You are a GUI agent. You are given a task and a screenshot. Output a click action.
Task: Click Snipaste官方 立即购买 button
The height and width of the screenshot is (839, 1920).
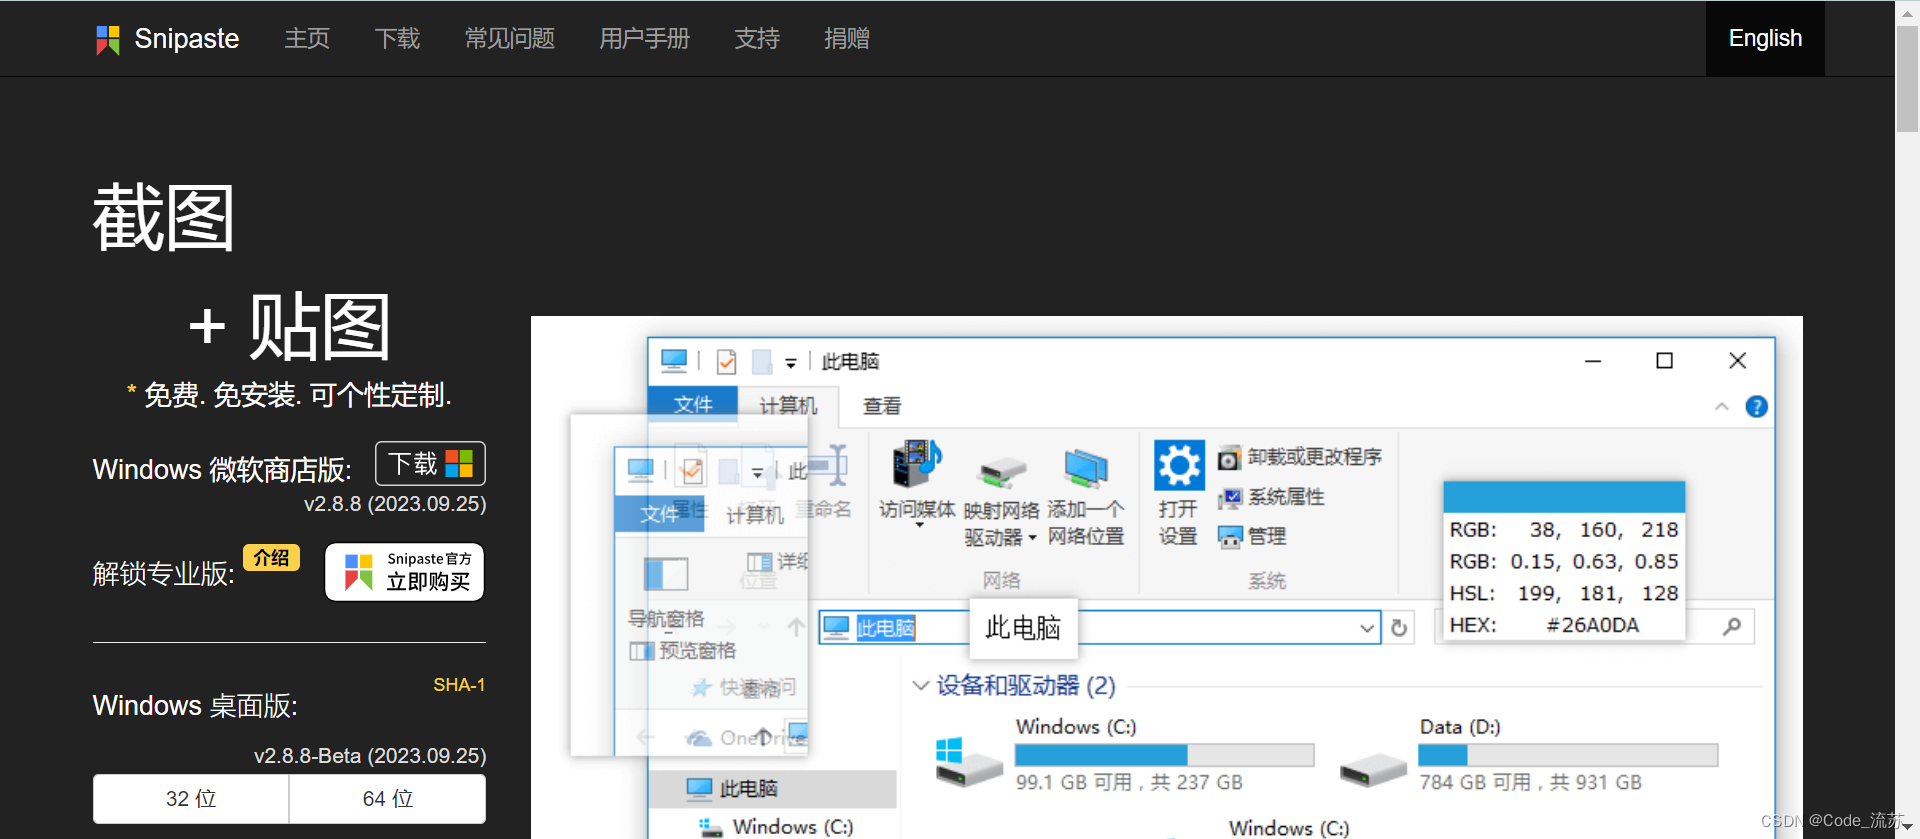(405, 572)
